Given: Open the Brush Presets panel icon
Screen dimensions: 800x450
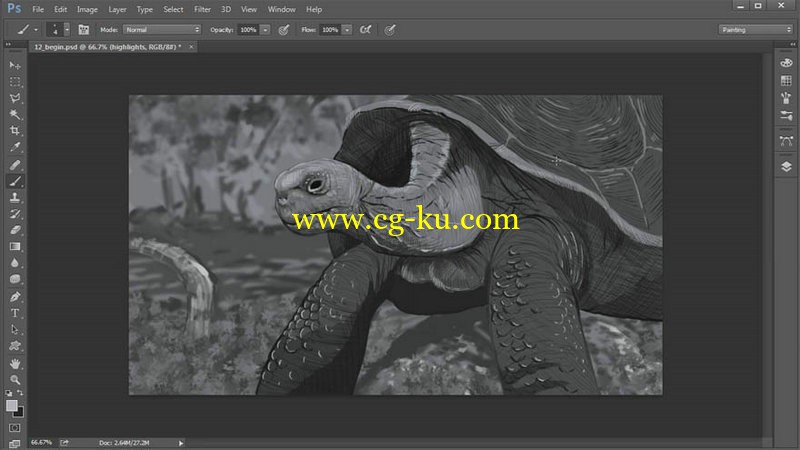Looking at the screenshot, I should [x=786, y=98].
